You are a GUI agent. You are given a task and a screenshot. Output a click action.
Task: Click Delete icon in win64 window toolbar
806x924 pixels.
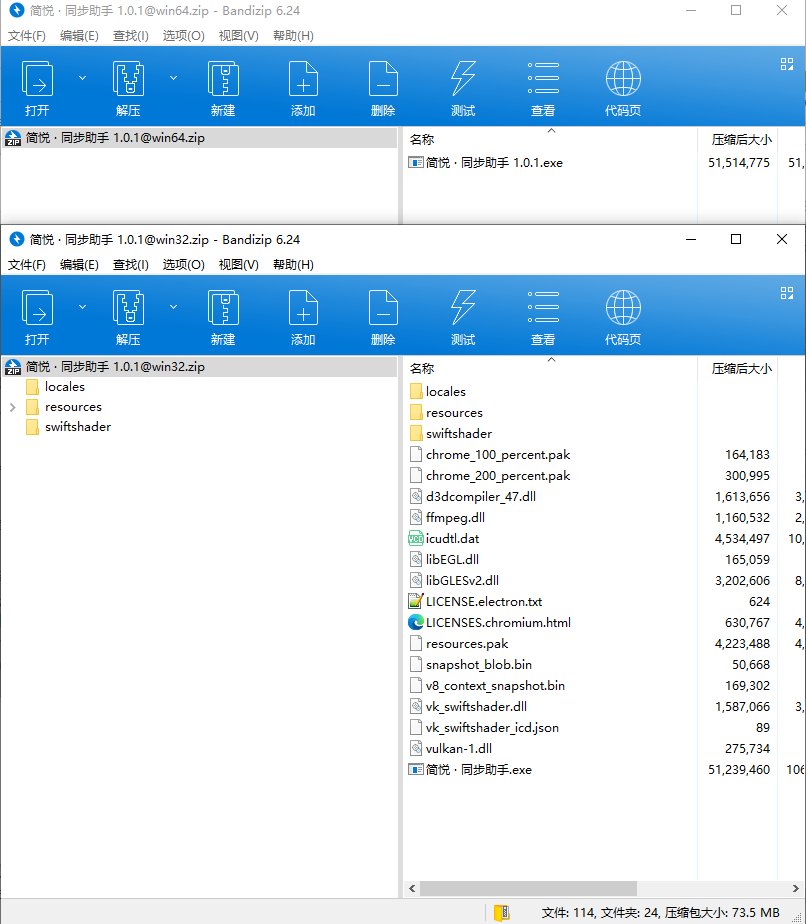coord(383,78)
